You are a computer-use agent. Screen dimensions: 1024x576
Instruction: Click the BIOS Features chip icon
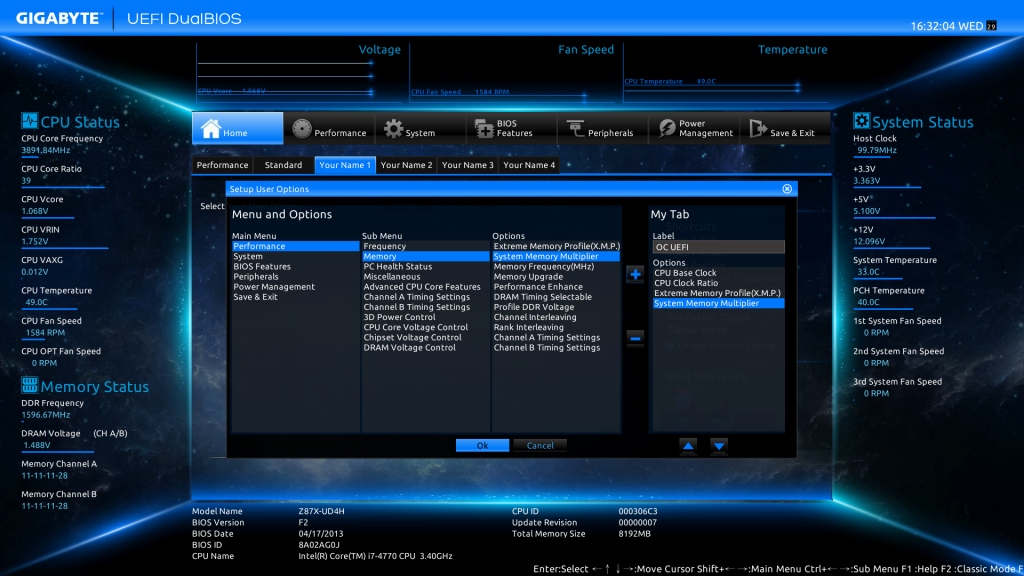click(x=484, y=129)
